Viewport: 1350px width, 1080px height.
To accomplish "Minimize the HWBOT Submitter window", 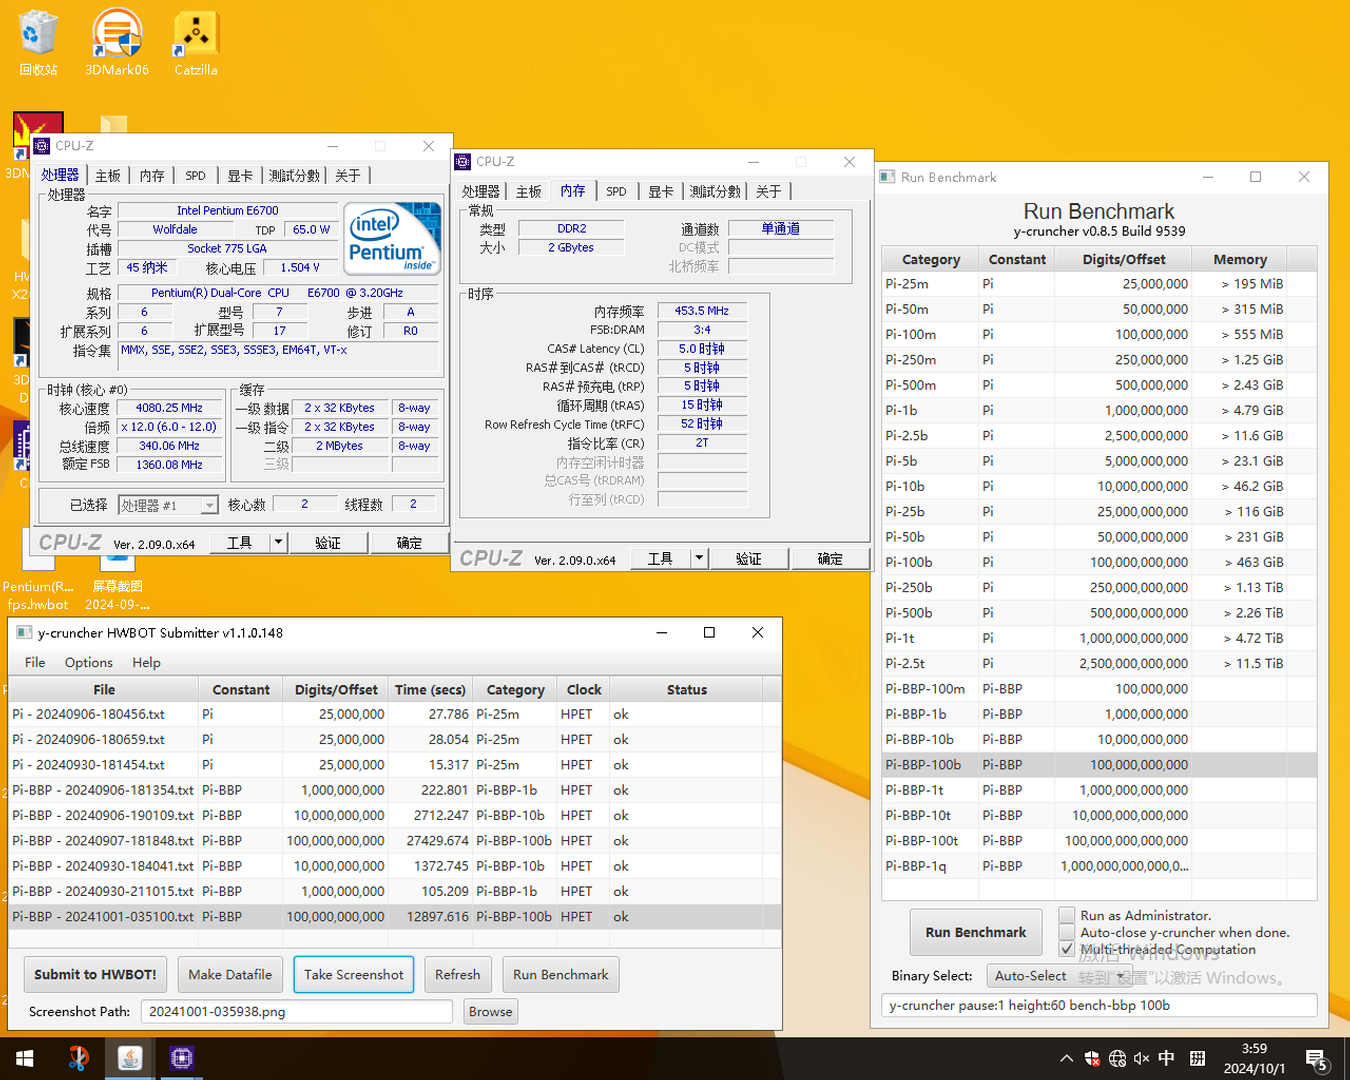I will [662, 633].
